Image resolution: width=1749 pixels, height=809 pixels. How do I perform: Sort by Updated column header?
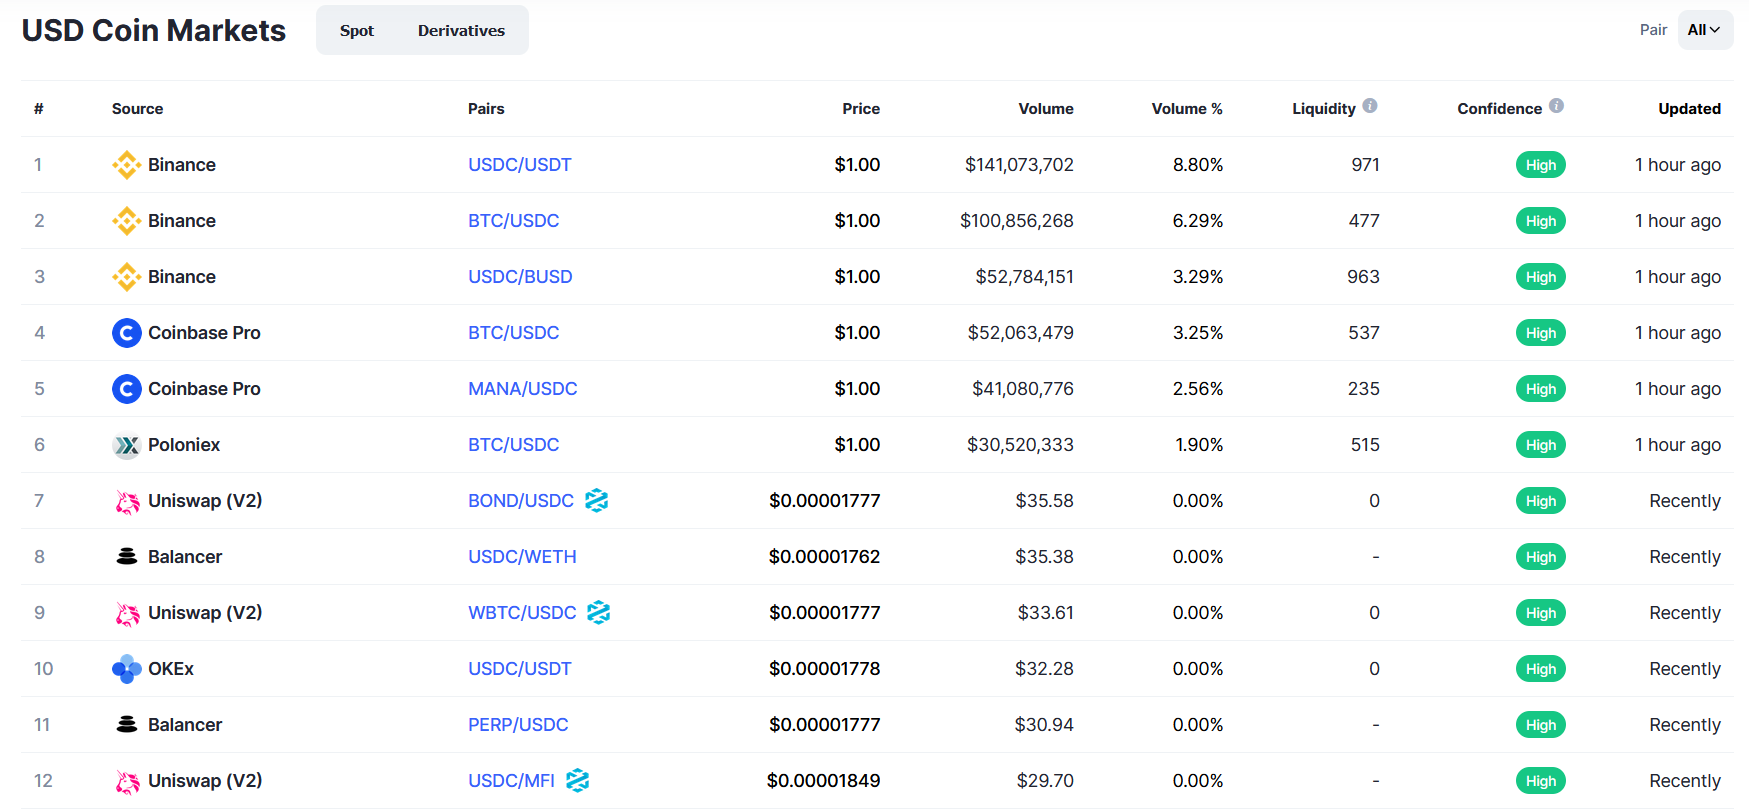pos(1690,109)
